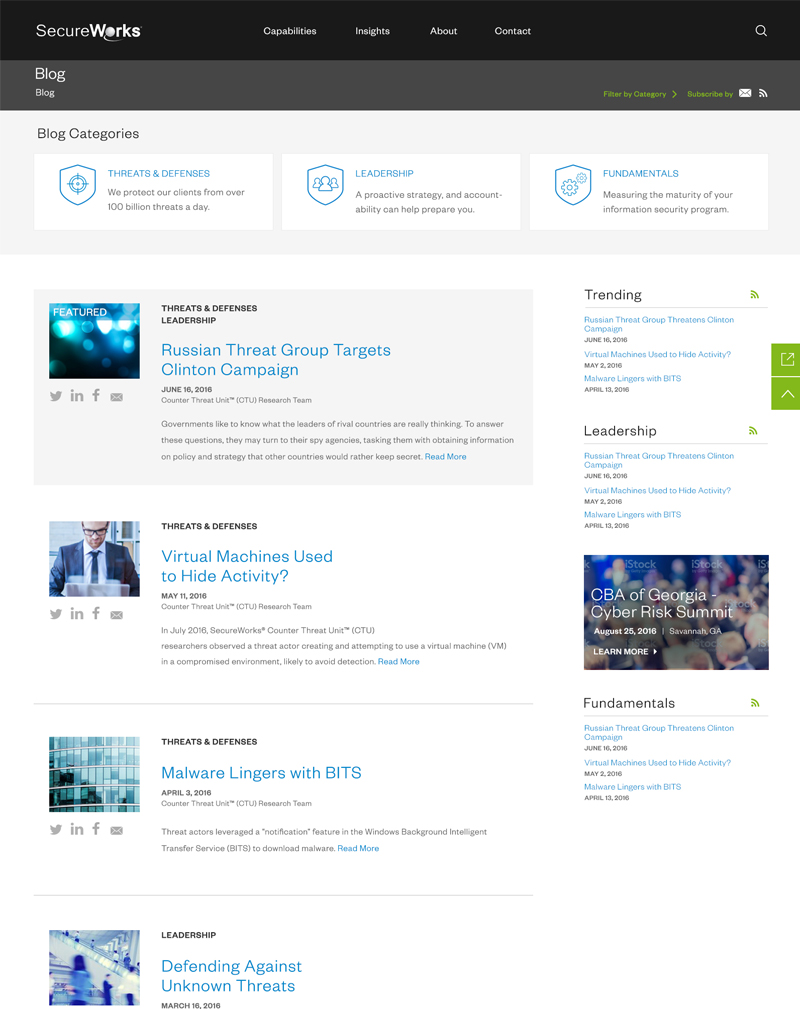Open Trending link Virtual Machines Used to Hide
800x1009 pixels.
(x=657, y=355)
